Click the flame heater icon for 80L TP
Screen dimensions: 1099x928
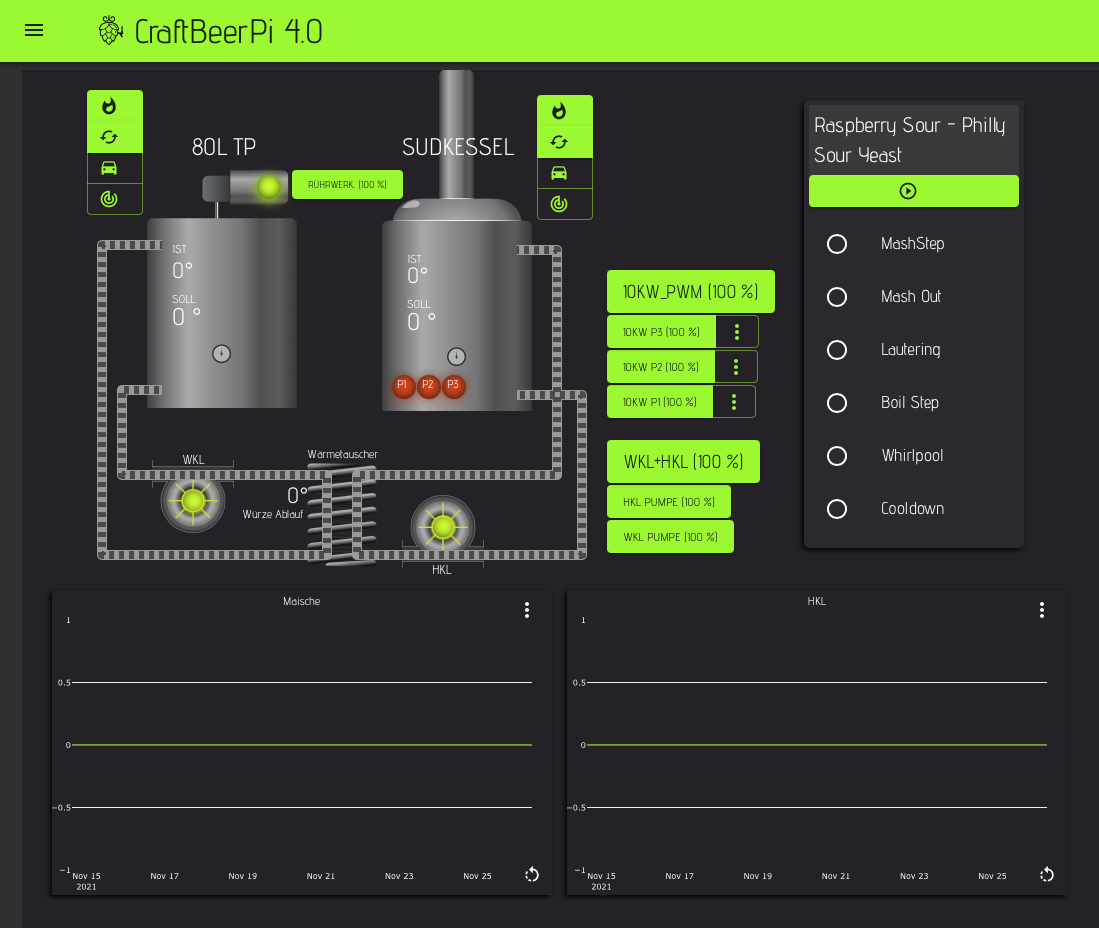[x=110, y=106]
